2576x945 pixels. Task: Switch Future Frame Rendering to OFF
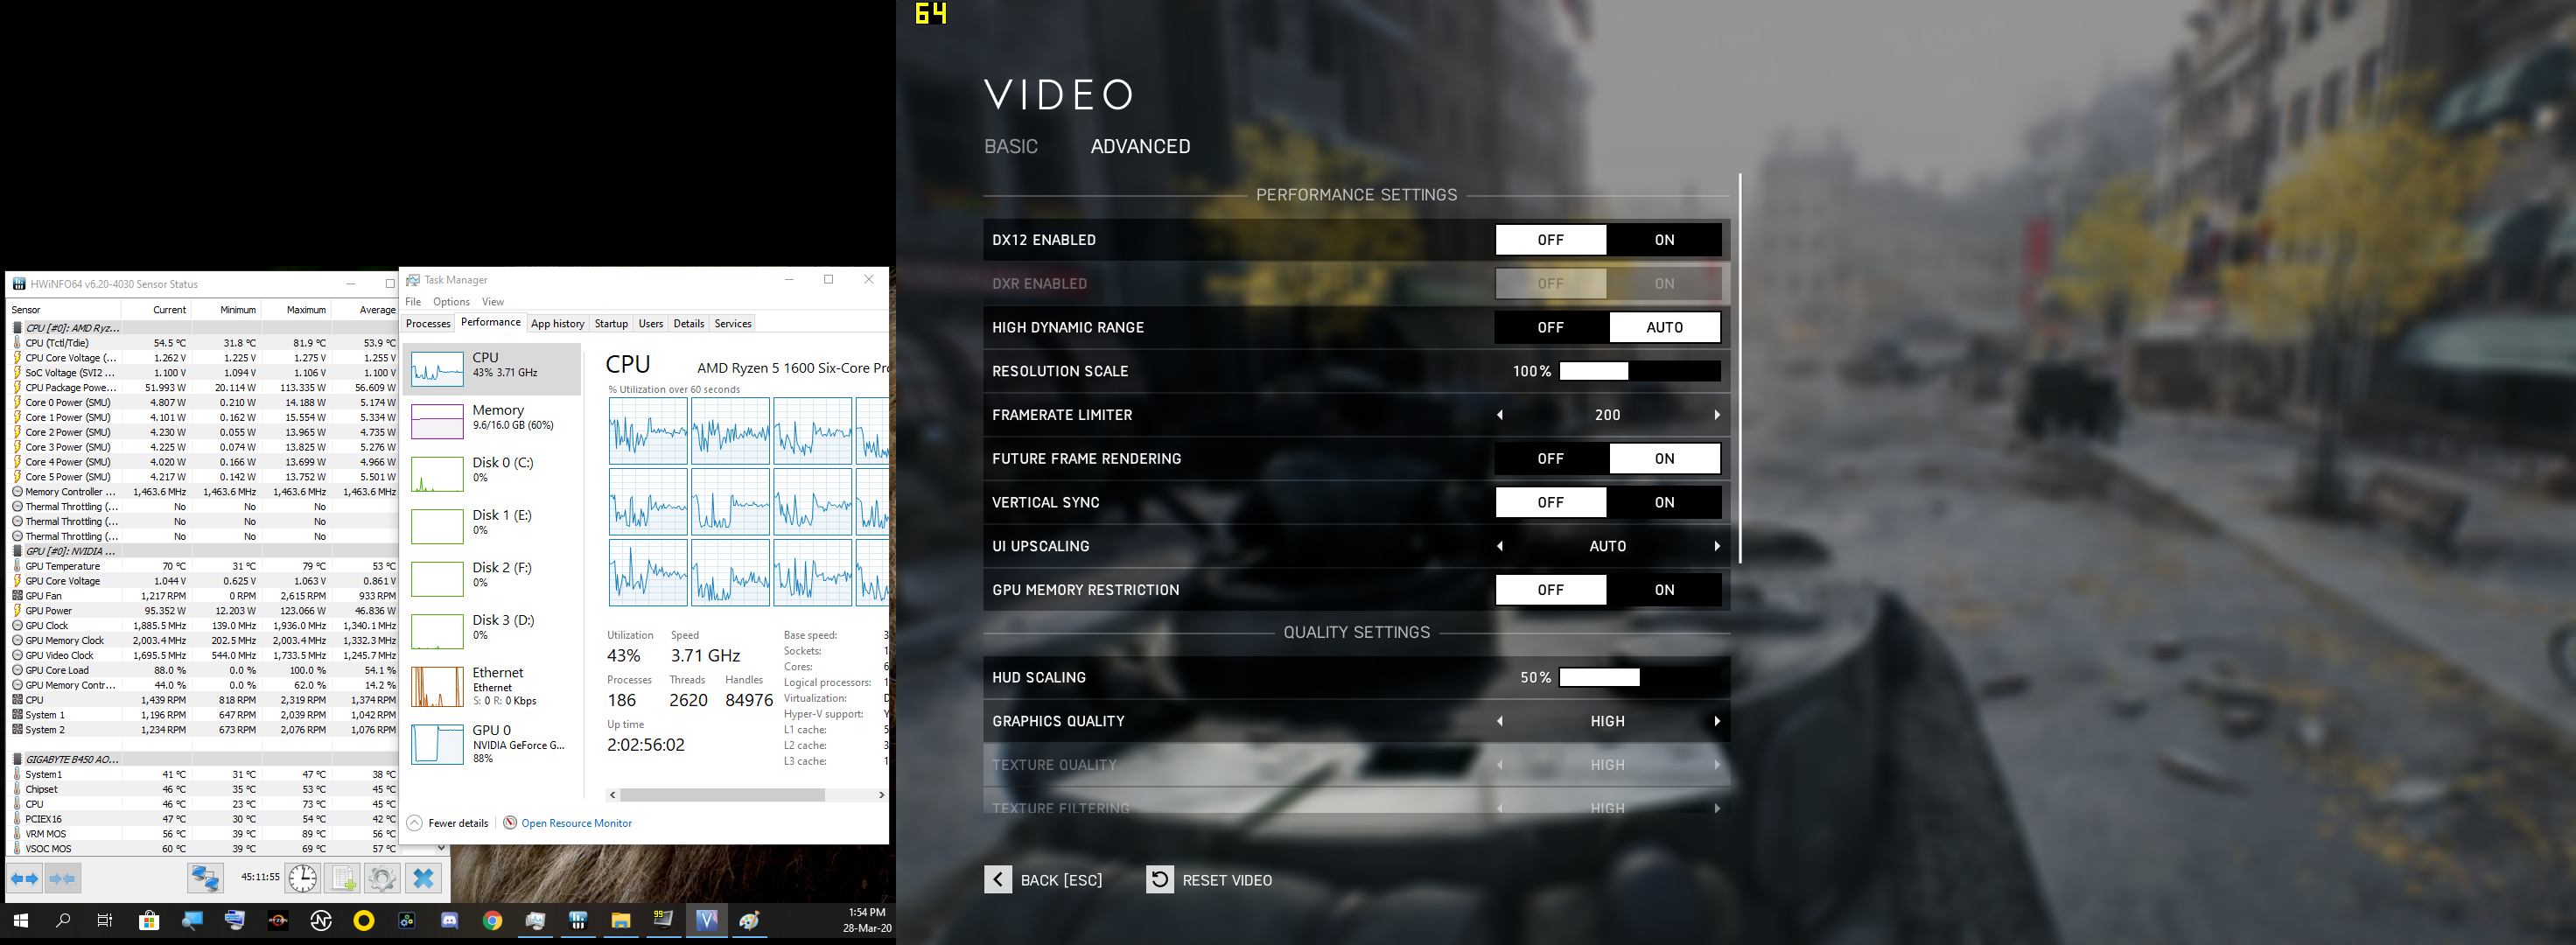coord(1550,458)
